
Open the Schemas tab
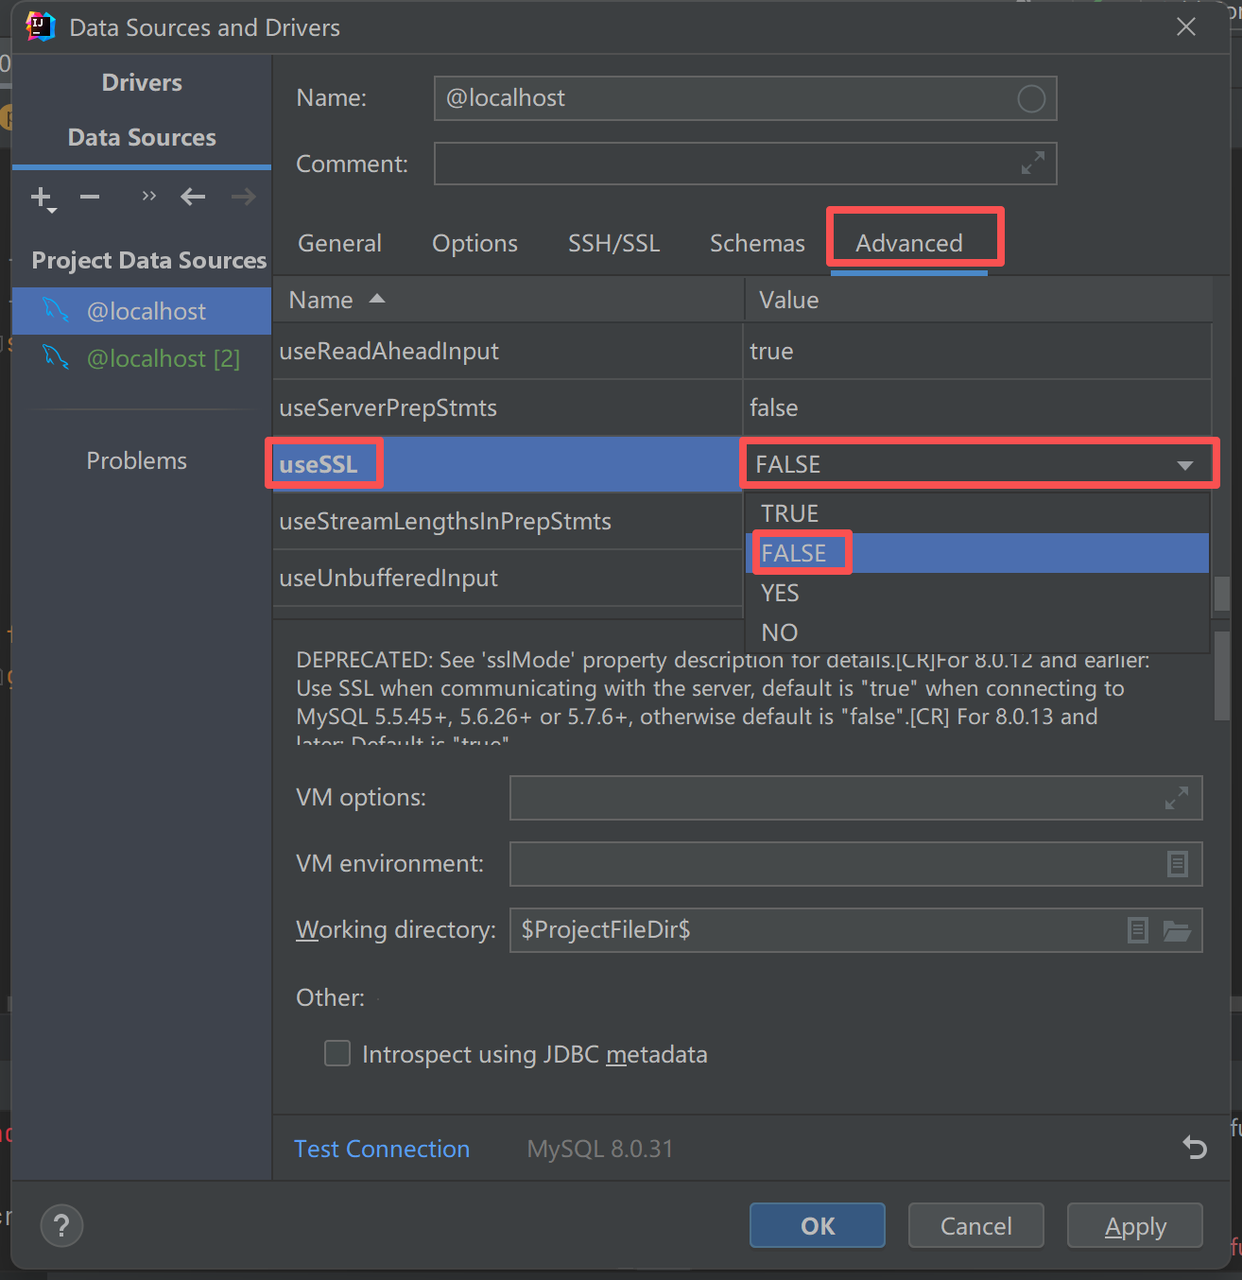pyautogui.click(x=757, y=243)
